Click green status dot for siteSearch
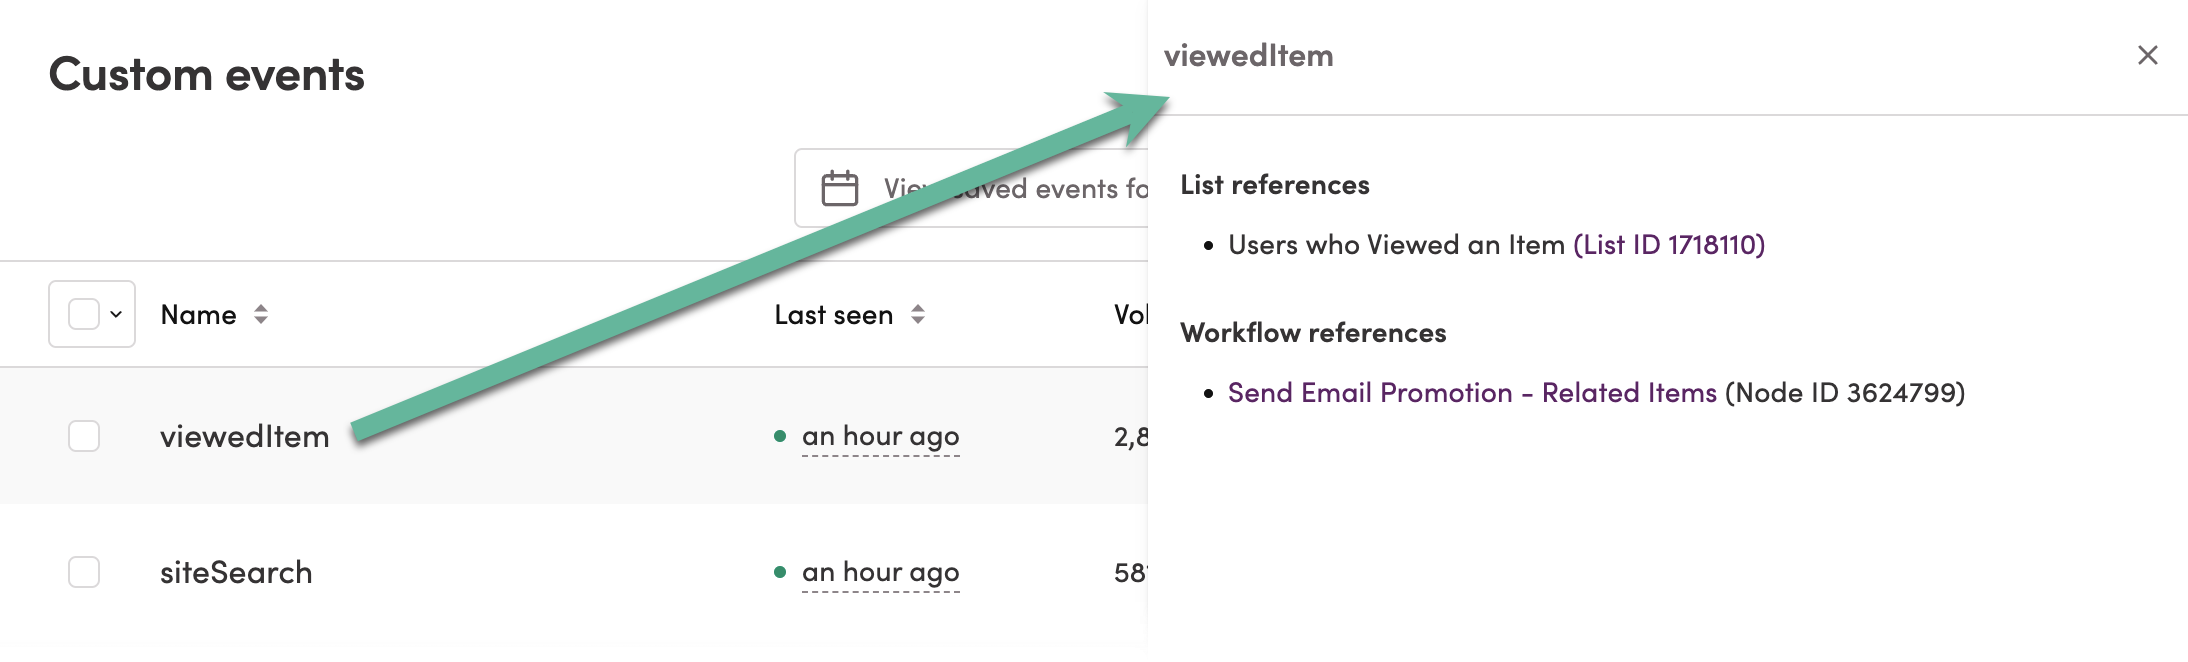Viewport: 2188px width, 662px height. pos(780,572)
